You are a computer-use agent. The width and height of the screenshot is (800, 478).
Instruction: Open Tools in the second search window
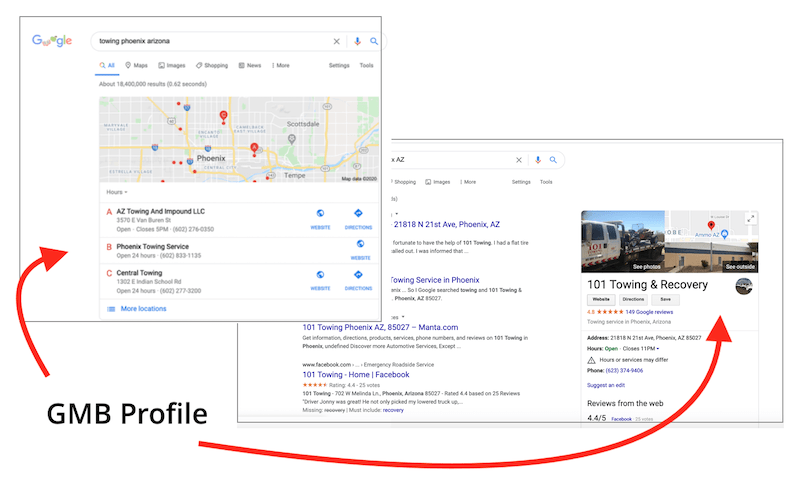point(546,182)
